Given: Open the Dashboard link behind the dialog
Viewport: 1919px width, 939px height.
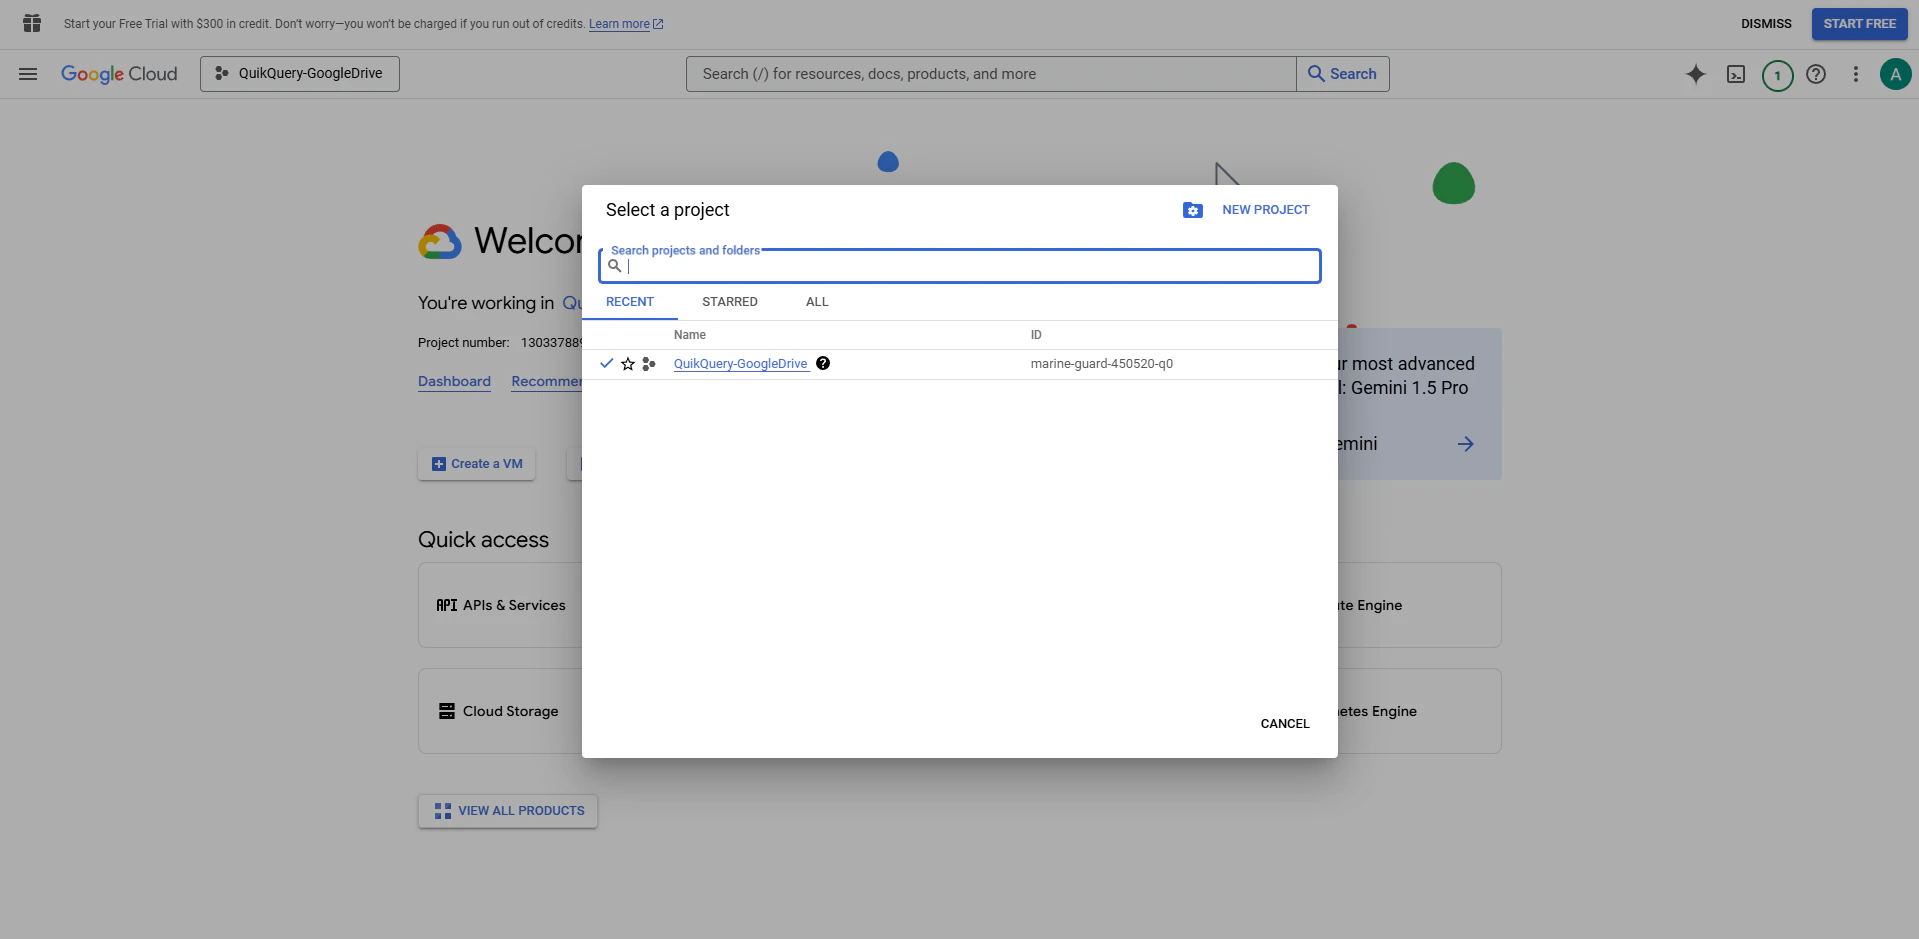Looking at the screenshot, I should [454, 382].
